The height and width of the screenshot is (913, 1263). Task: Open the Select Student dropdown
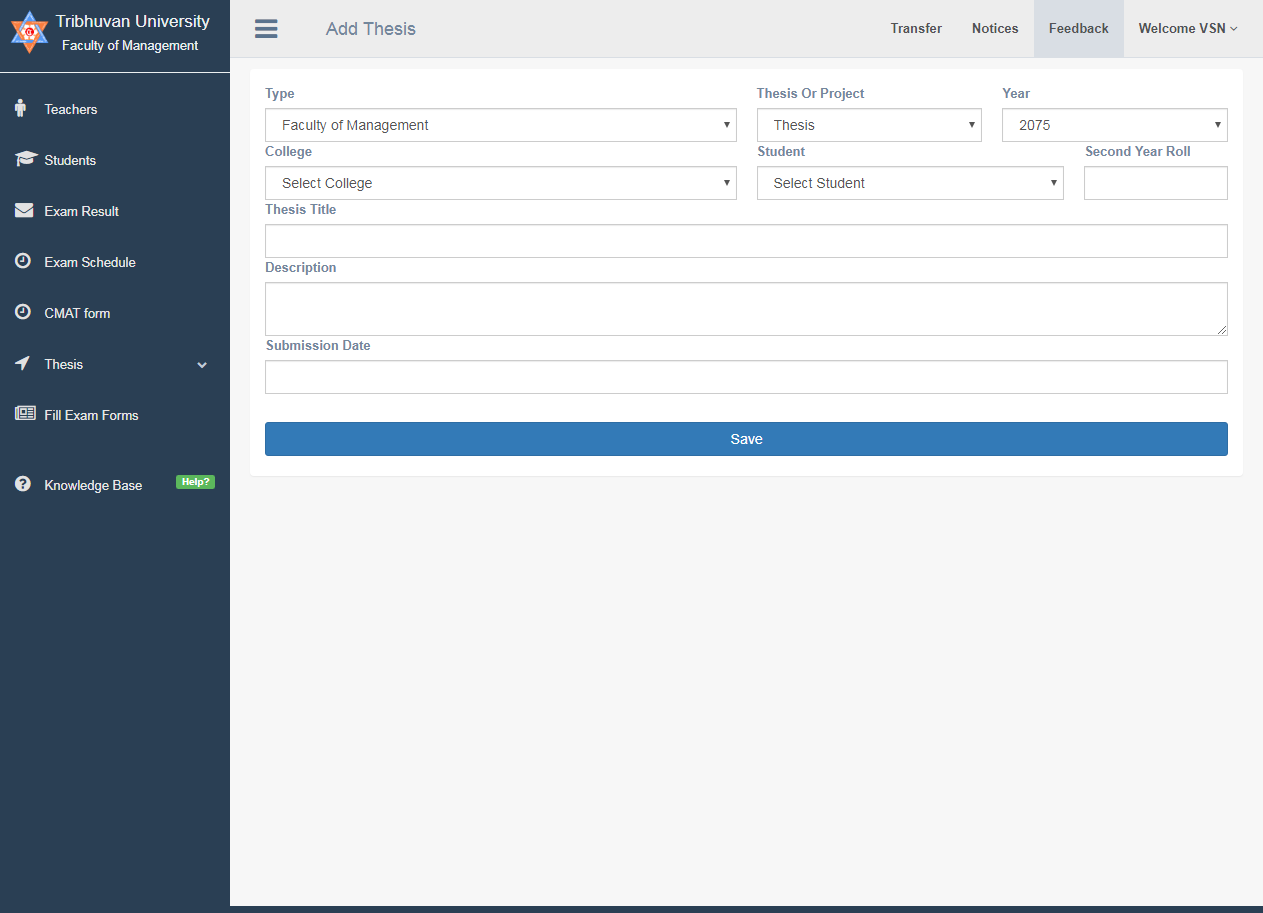pos(909,183)
